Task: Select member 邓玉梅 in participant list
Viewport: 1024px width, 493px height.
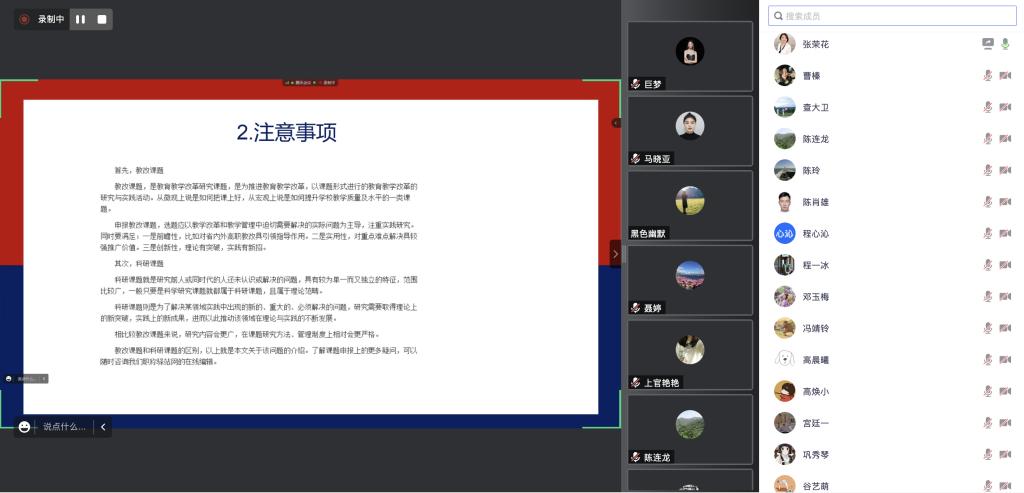Action: 816,297
